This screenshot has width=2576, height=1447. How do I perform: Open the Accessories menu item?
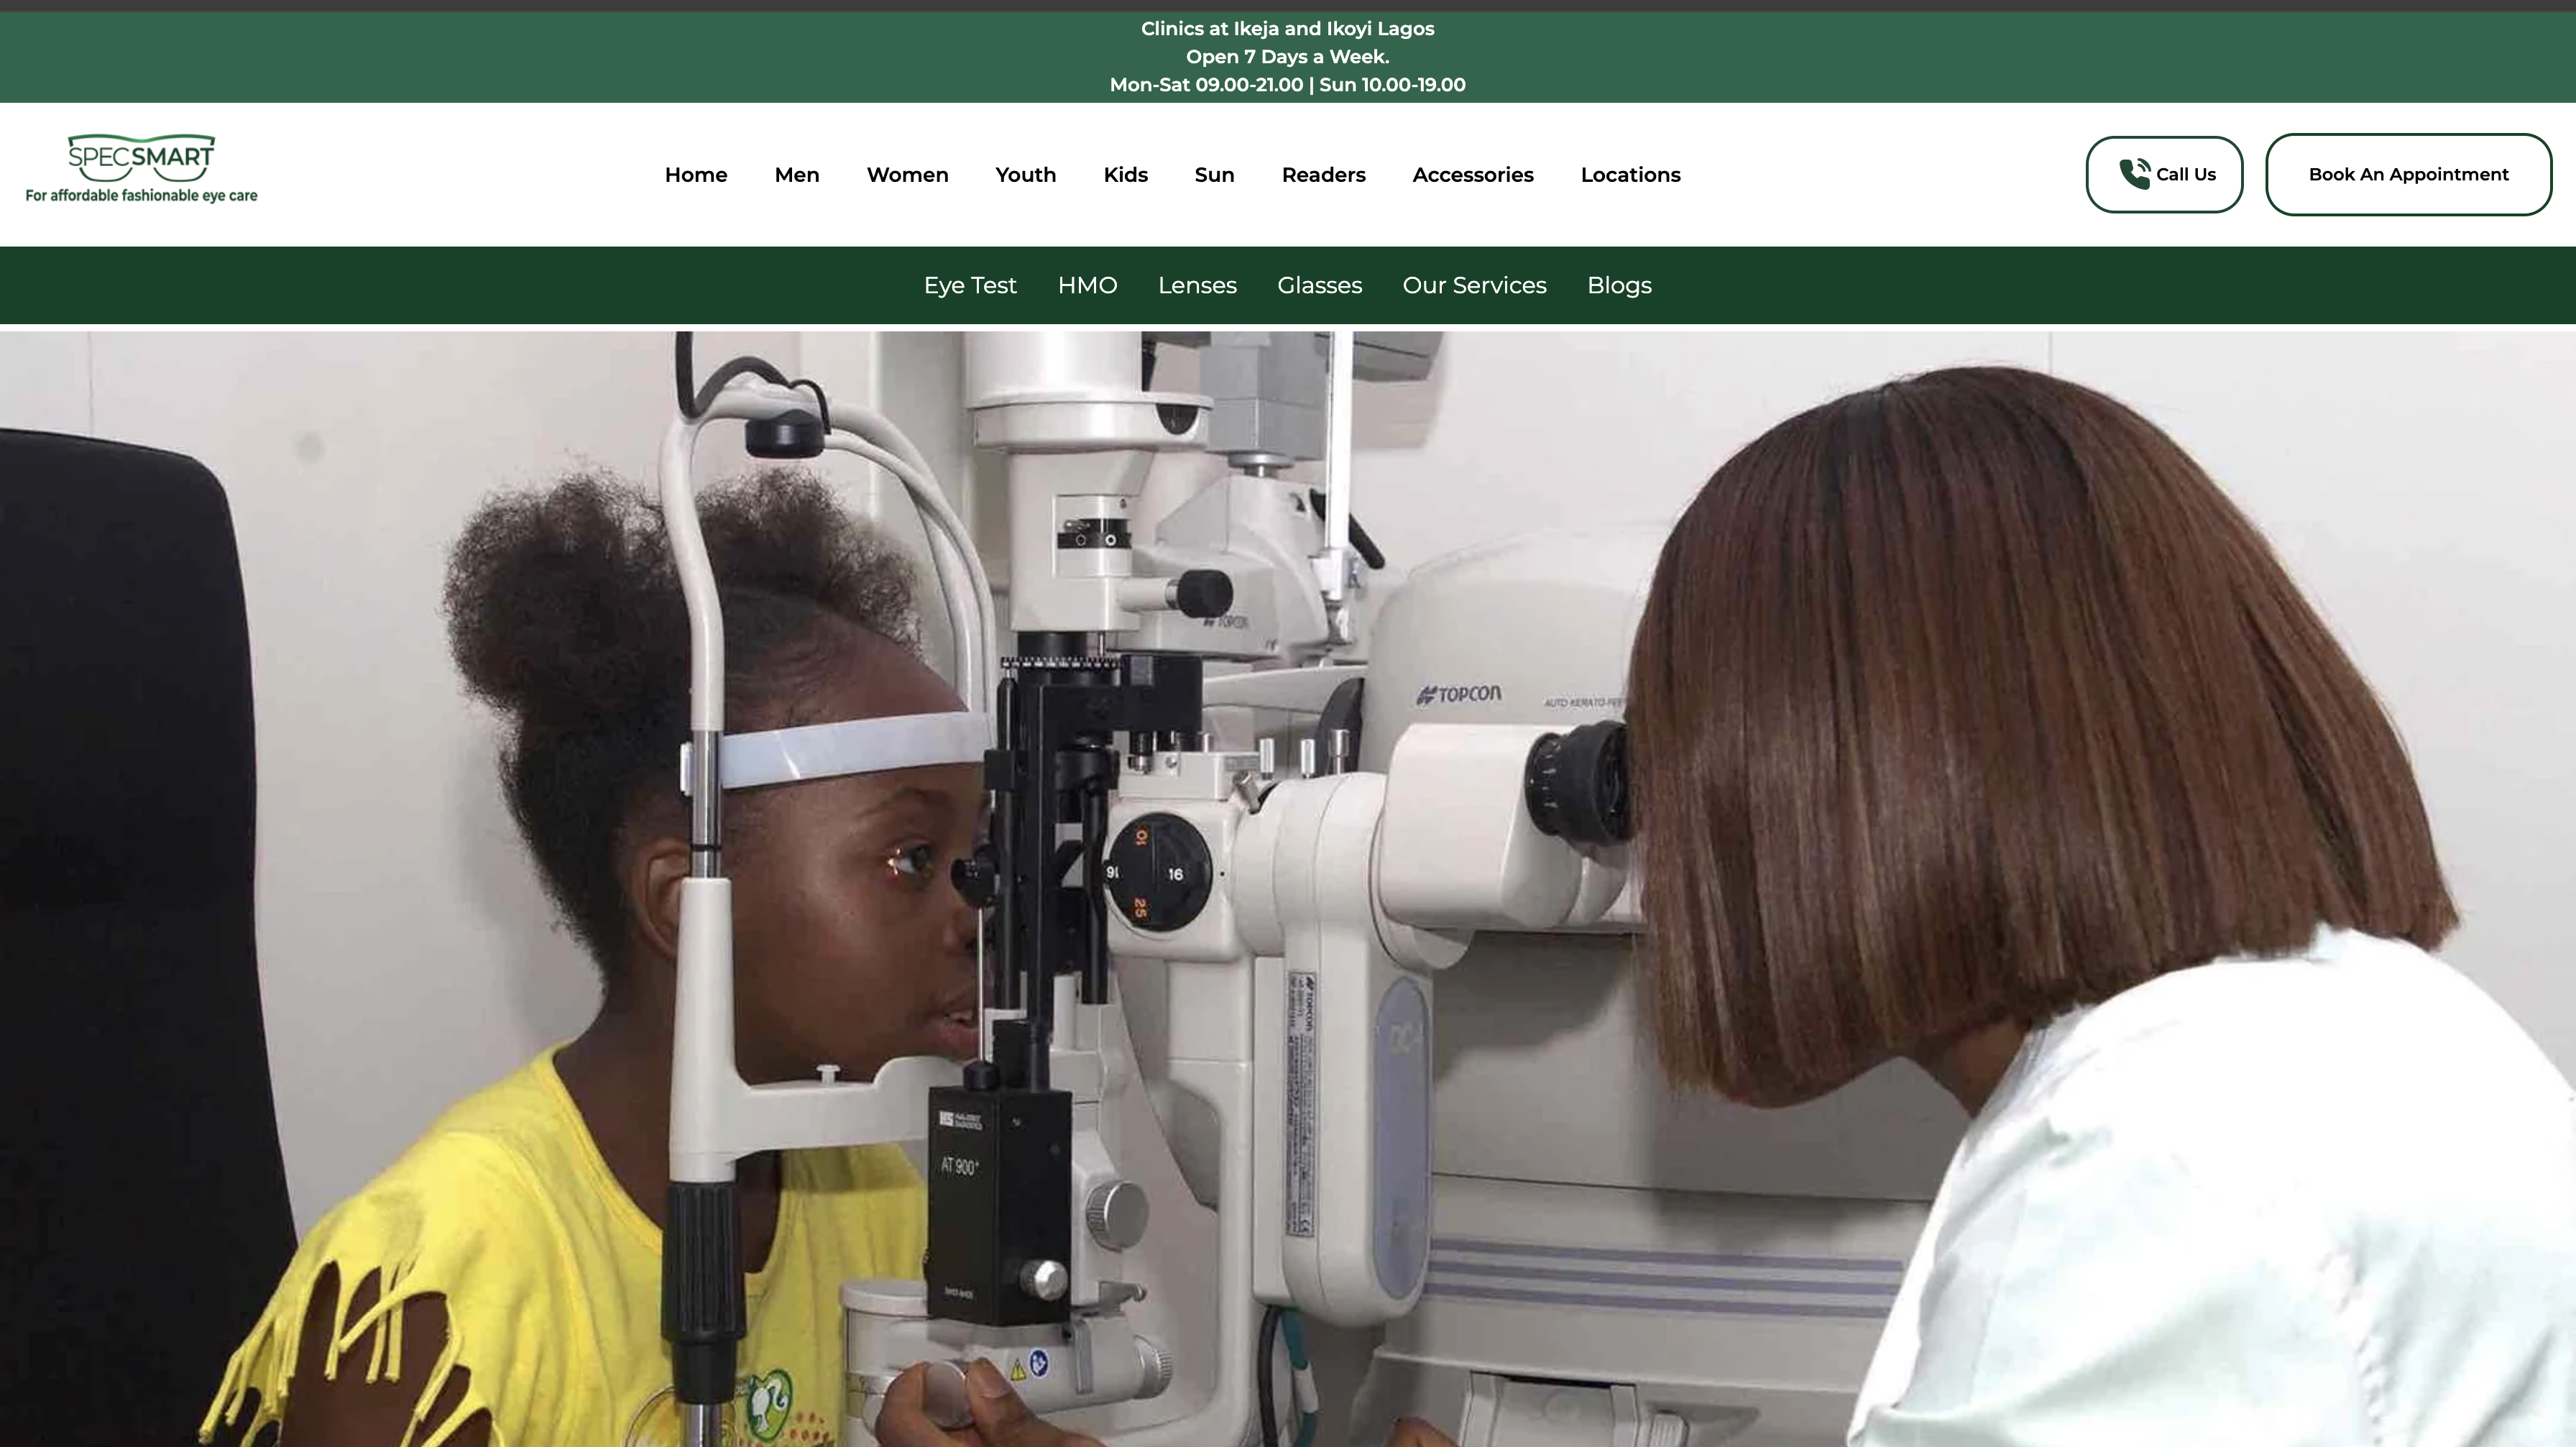pyautogui.click(x=1472, y=175)
